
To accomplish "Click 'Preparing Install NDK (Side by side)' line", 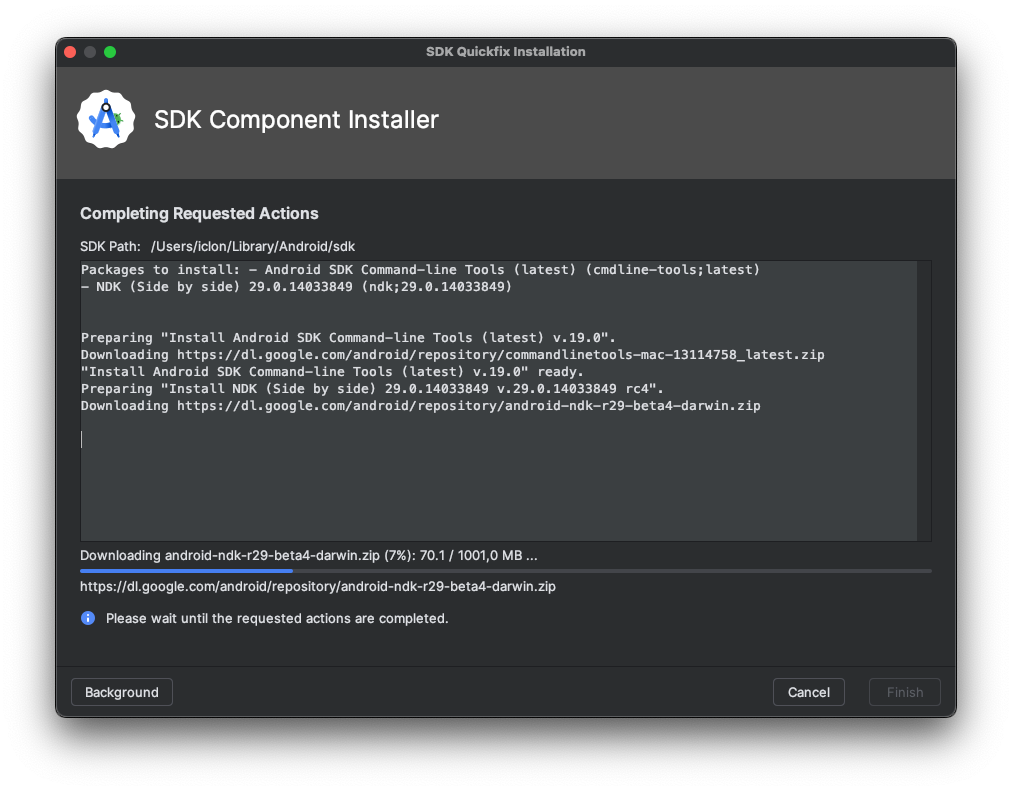I will coord(372,388).
